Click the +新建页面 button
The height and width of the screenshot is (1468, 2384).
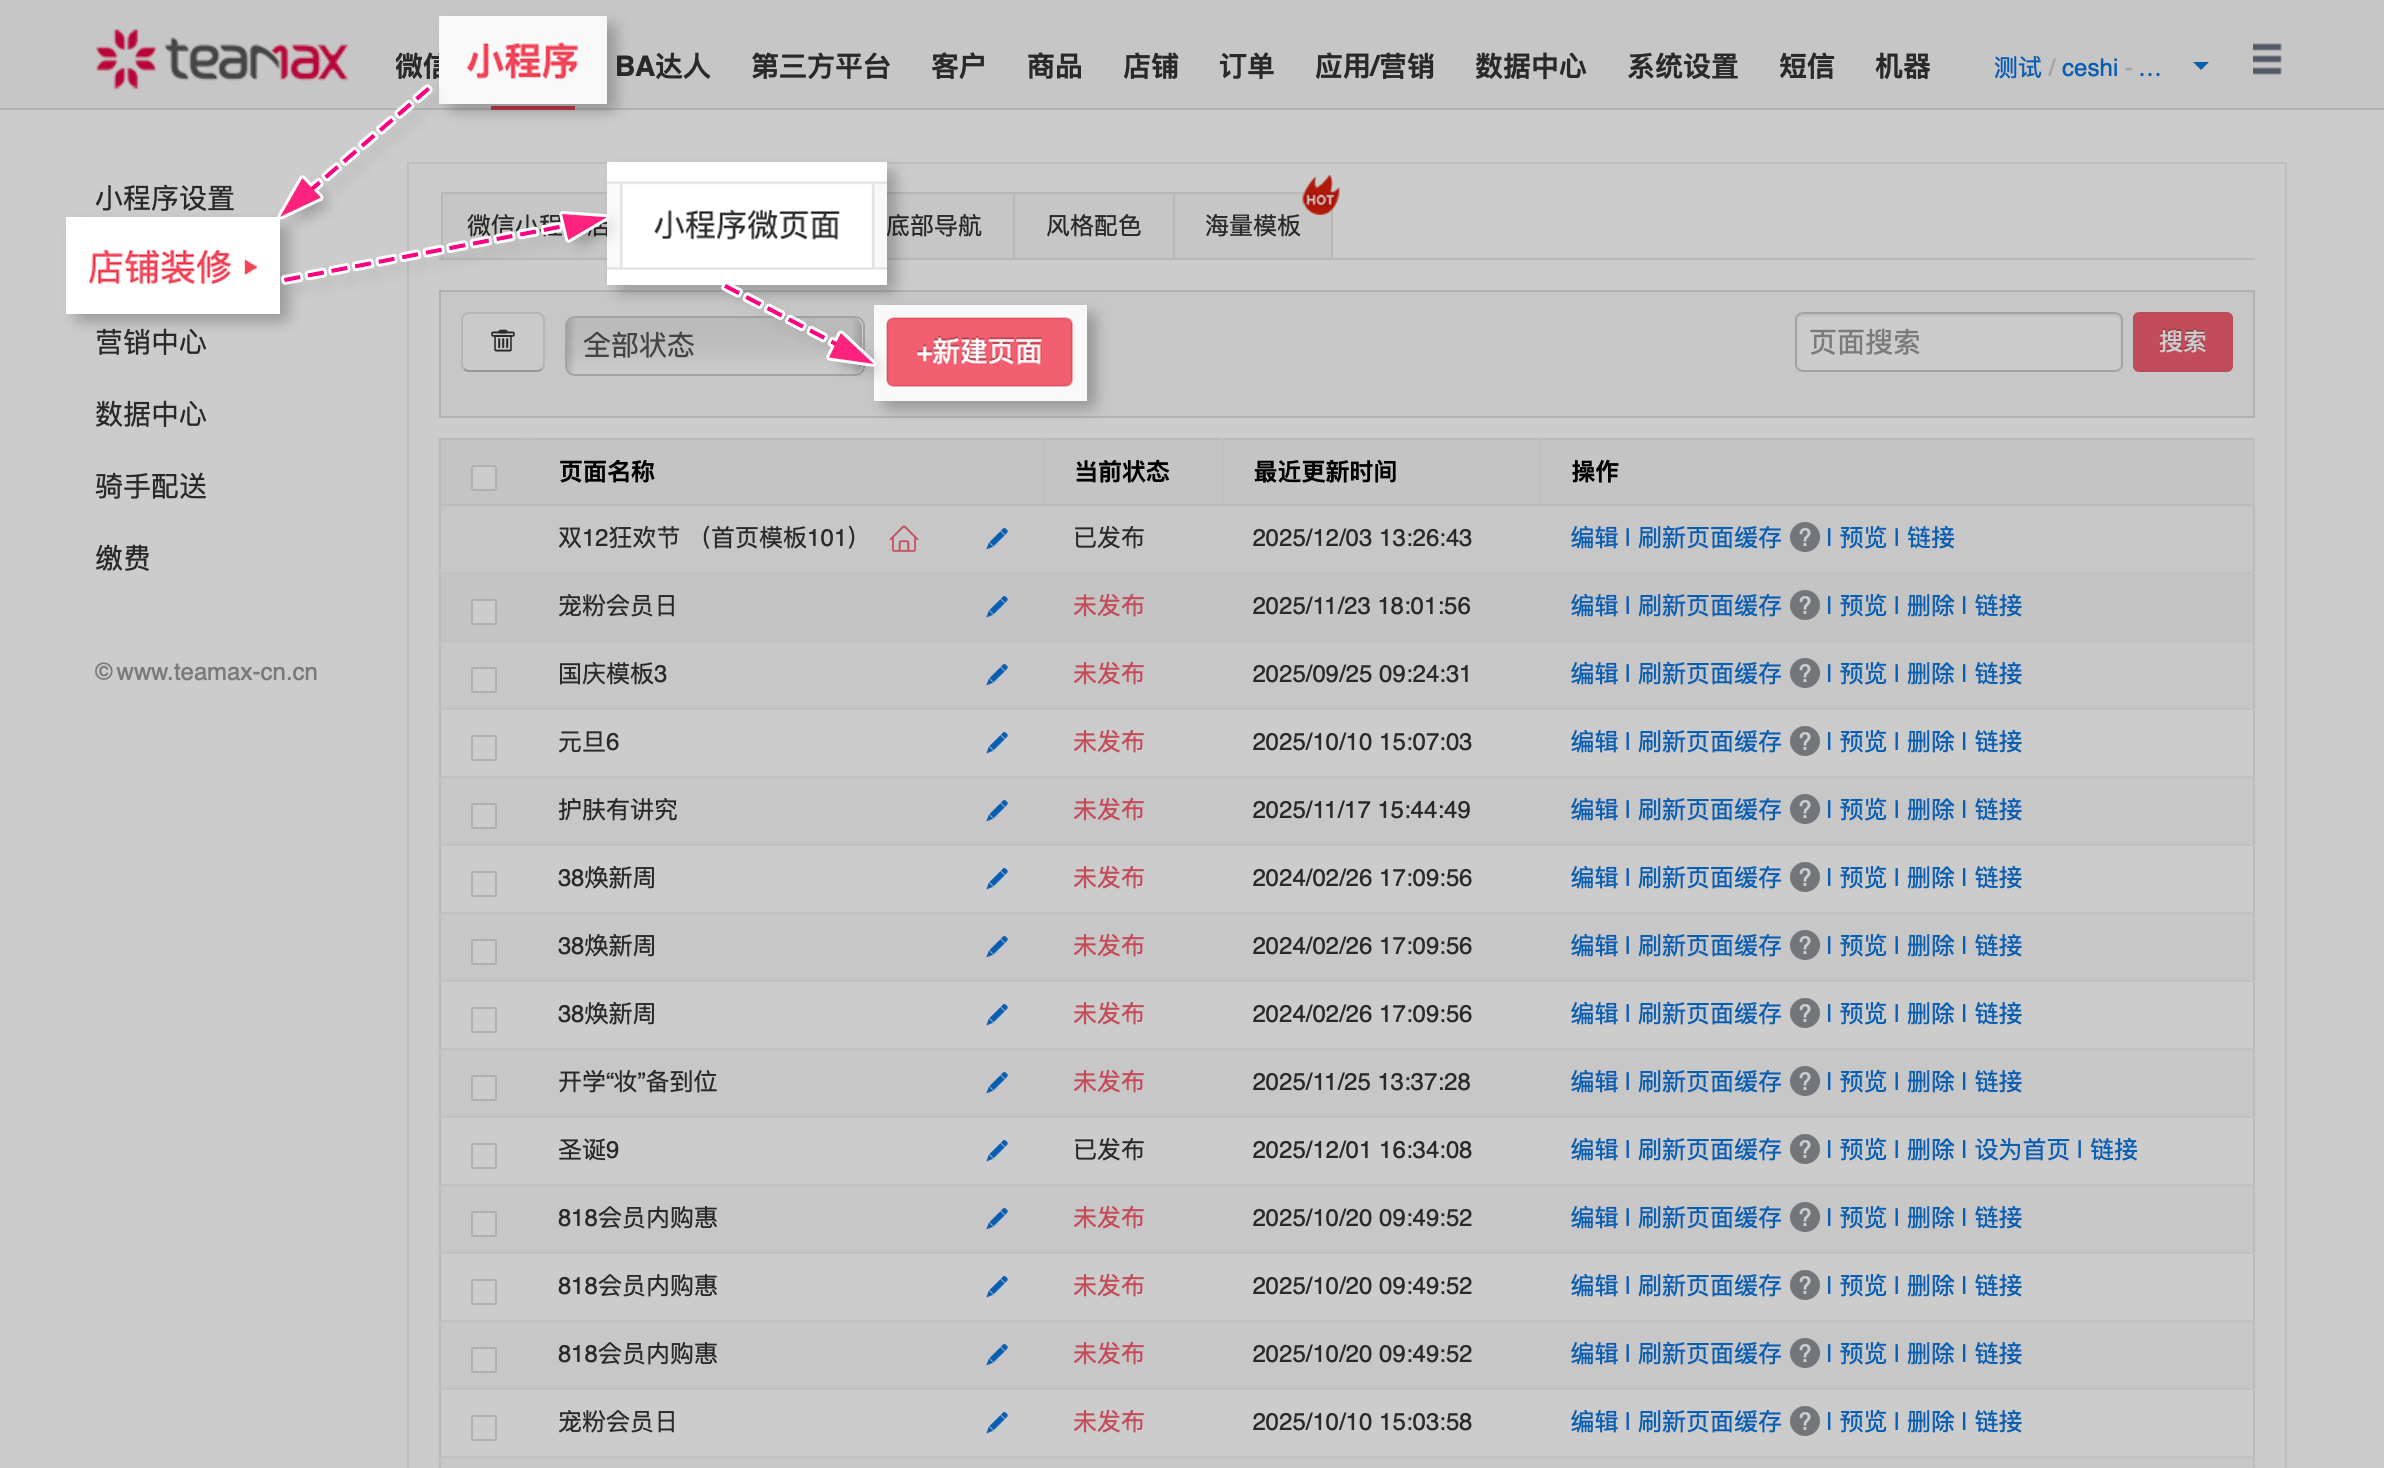pyautogui.click(x=979, y=352)
